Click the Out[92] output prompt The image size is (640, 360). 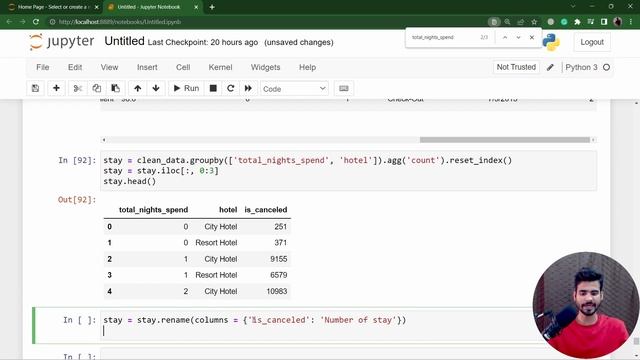click(x=77, y=200)
